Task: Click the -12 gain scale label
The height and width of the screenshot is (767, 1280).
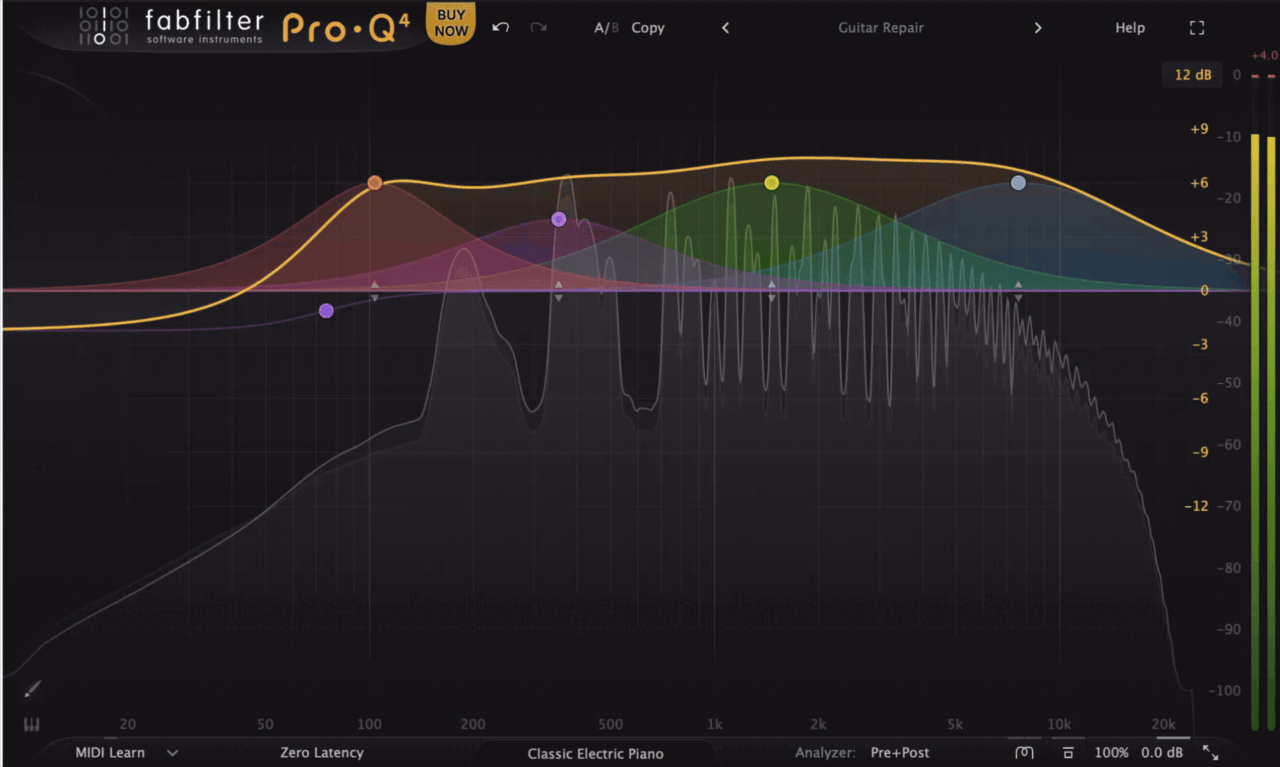Action: coord(1196,506)
